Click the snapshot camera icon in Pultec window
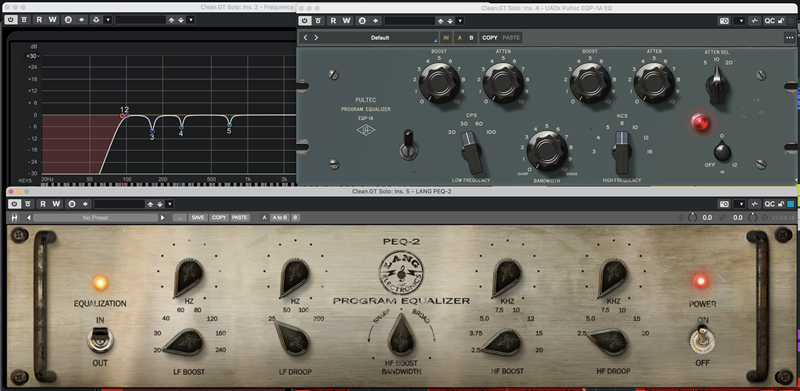Screen dimensions: 800x391 coord(724,21)
